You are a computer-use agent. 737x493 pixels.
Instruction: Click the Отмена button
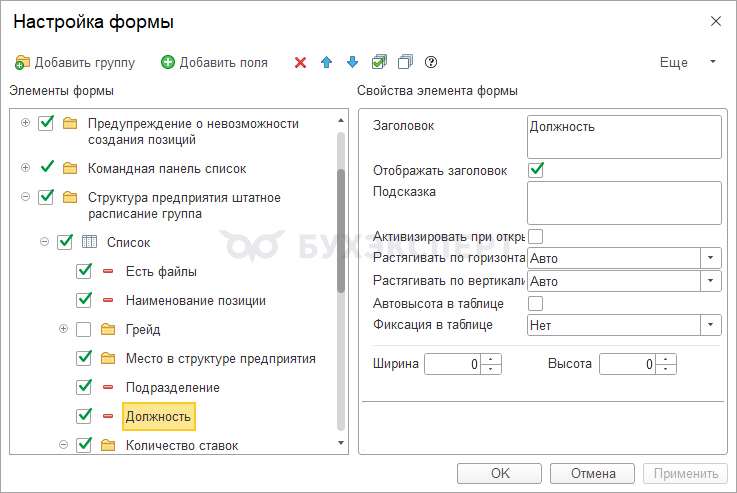click(594, 474)
